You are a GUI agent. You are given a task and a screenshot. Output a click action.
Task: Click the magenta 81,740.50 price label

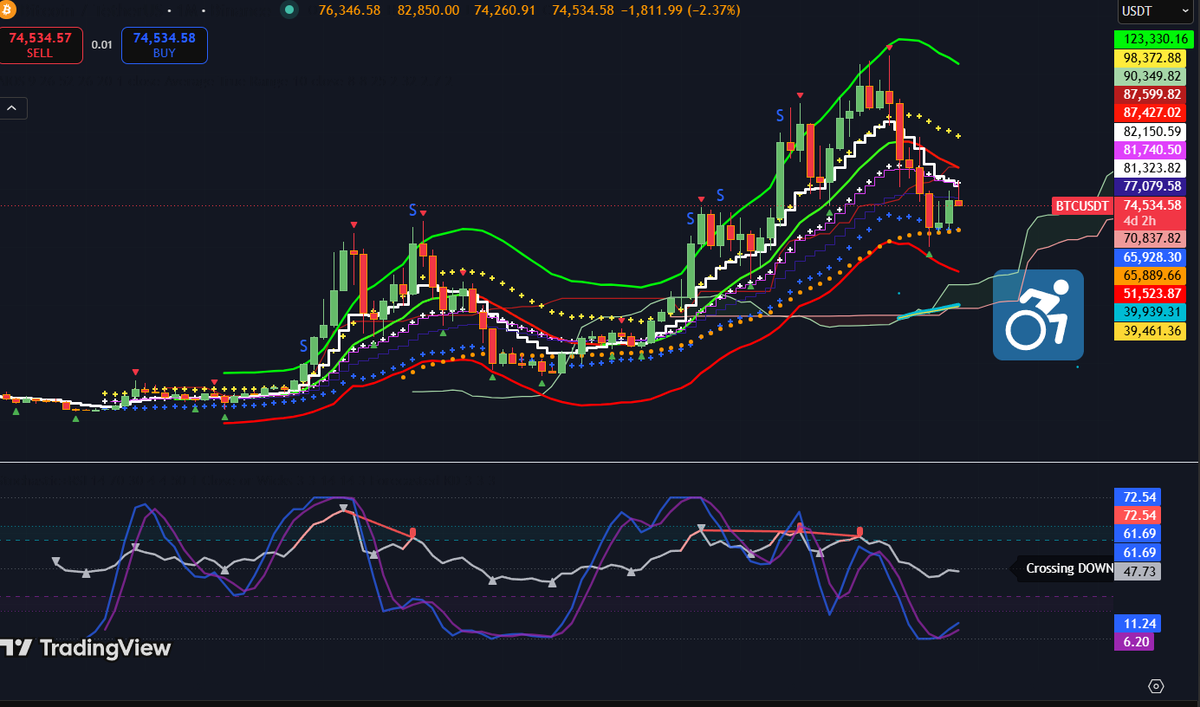click(x=1152, y=149)
